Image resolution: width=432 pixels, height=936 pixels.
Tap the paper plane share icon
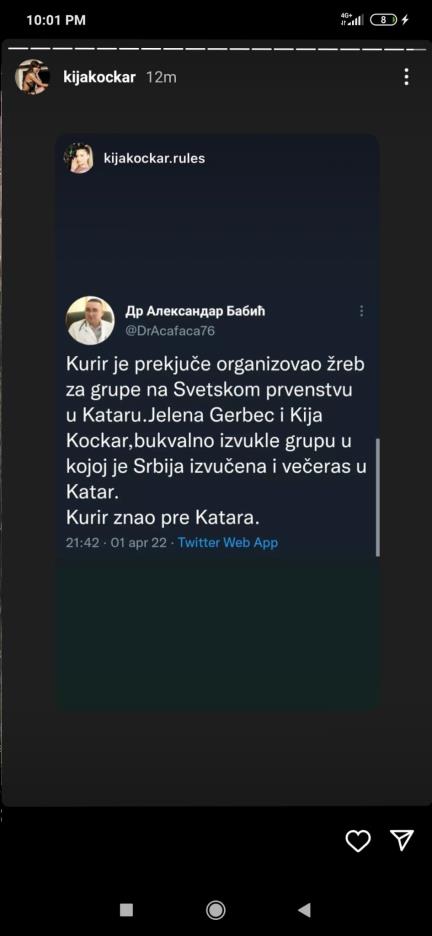402,839
